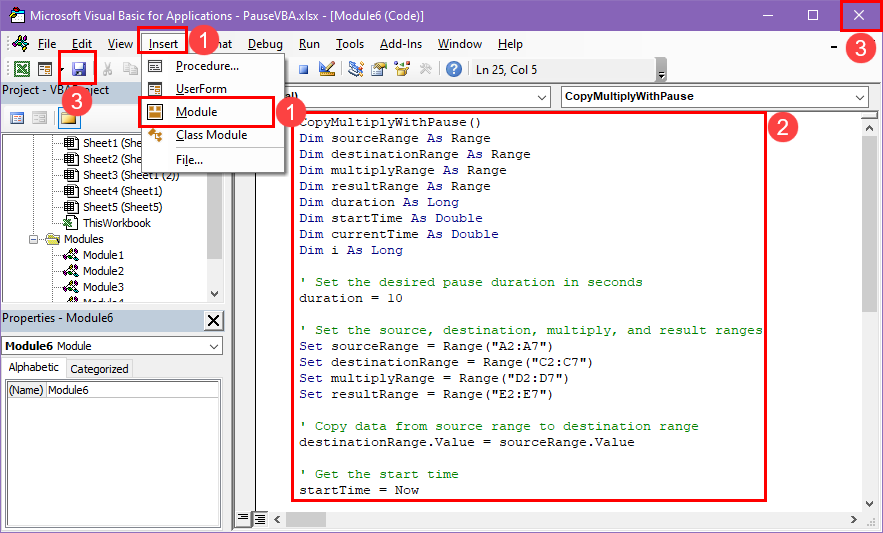Image resolution: width=883 pixels, height=533 pixels.
Task: Save the workbook with the floppy disk icon
Action: coord(79,69)
